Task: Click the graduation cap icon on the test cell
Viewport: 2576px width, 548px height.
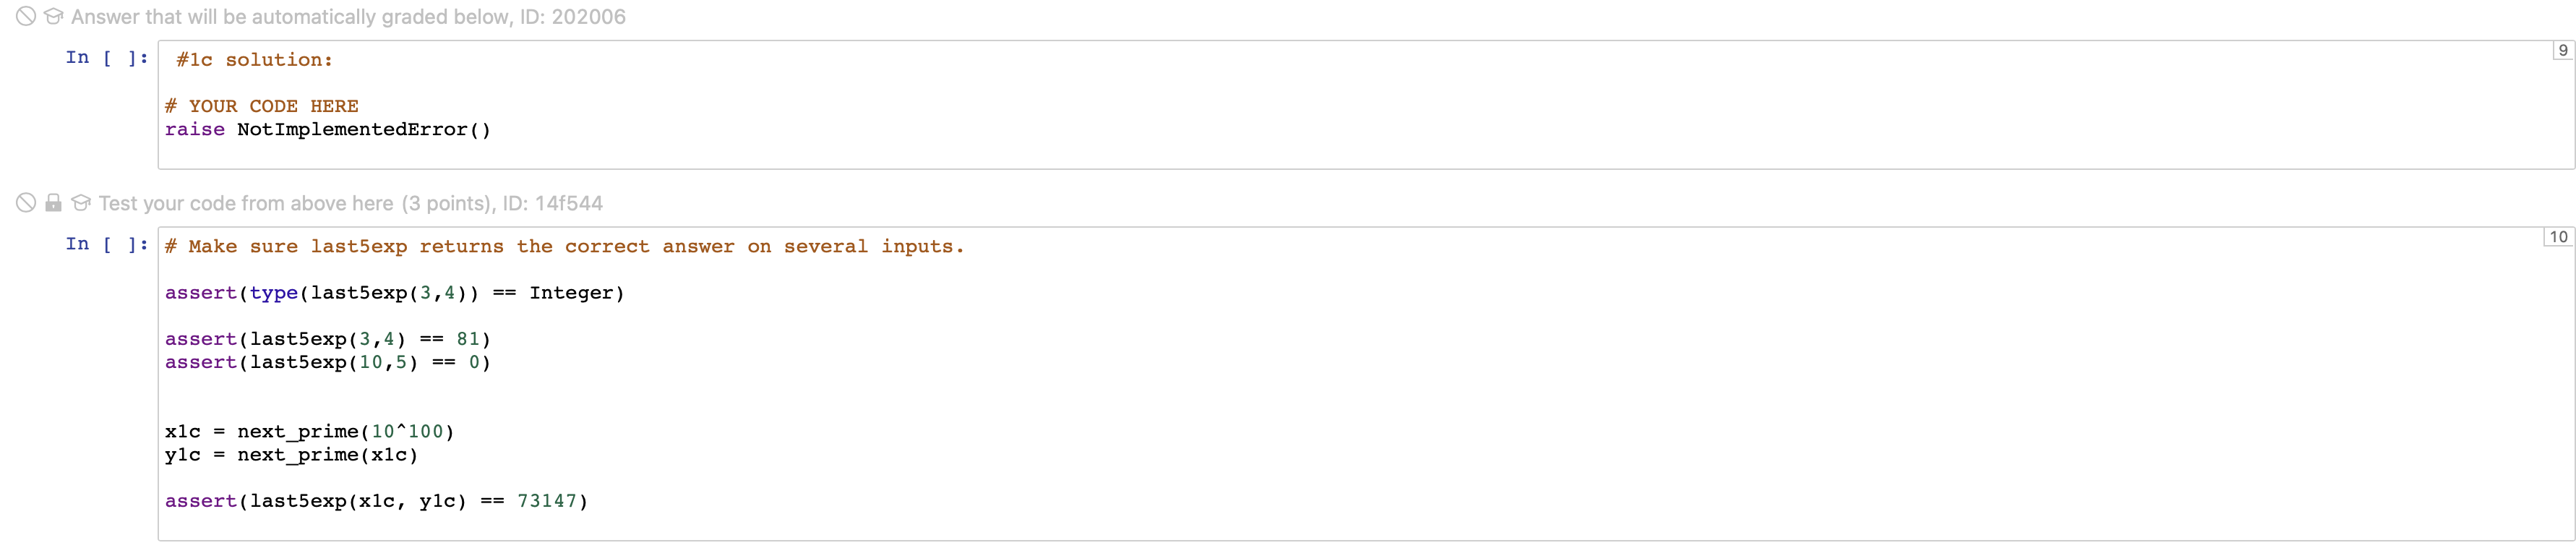Action: (x=80, y=203)
